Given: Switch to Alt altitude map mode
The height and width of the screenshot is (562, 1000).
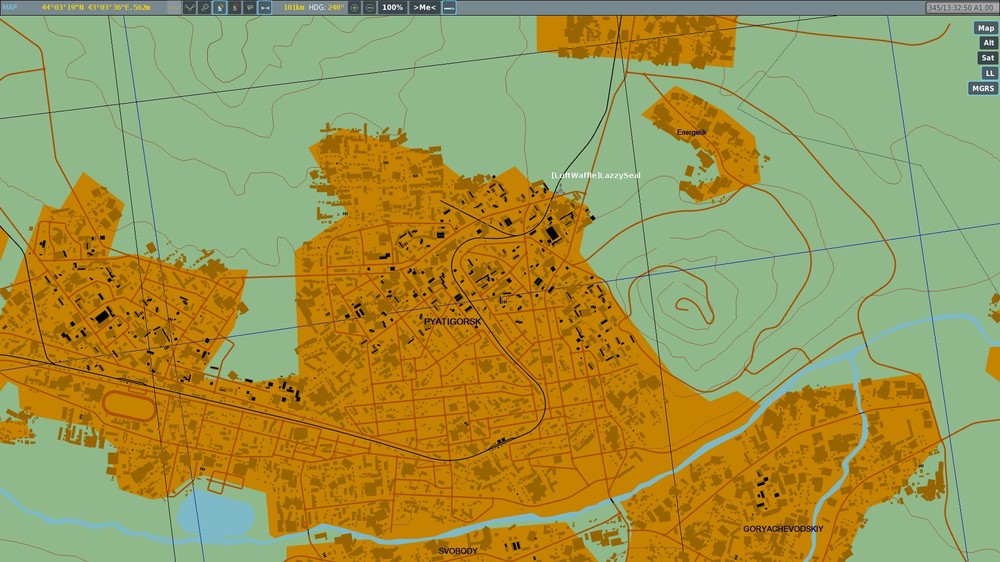Looking at the screenshot, I should pyautogui.click(x=988, y=43).
